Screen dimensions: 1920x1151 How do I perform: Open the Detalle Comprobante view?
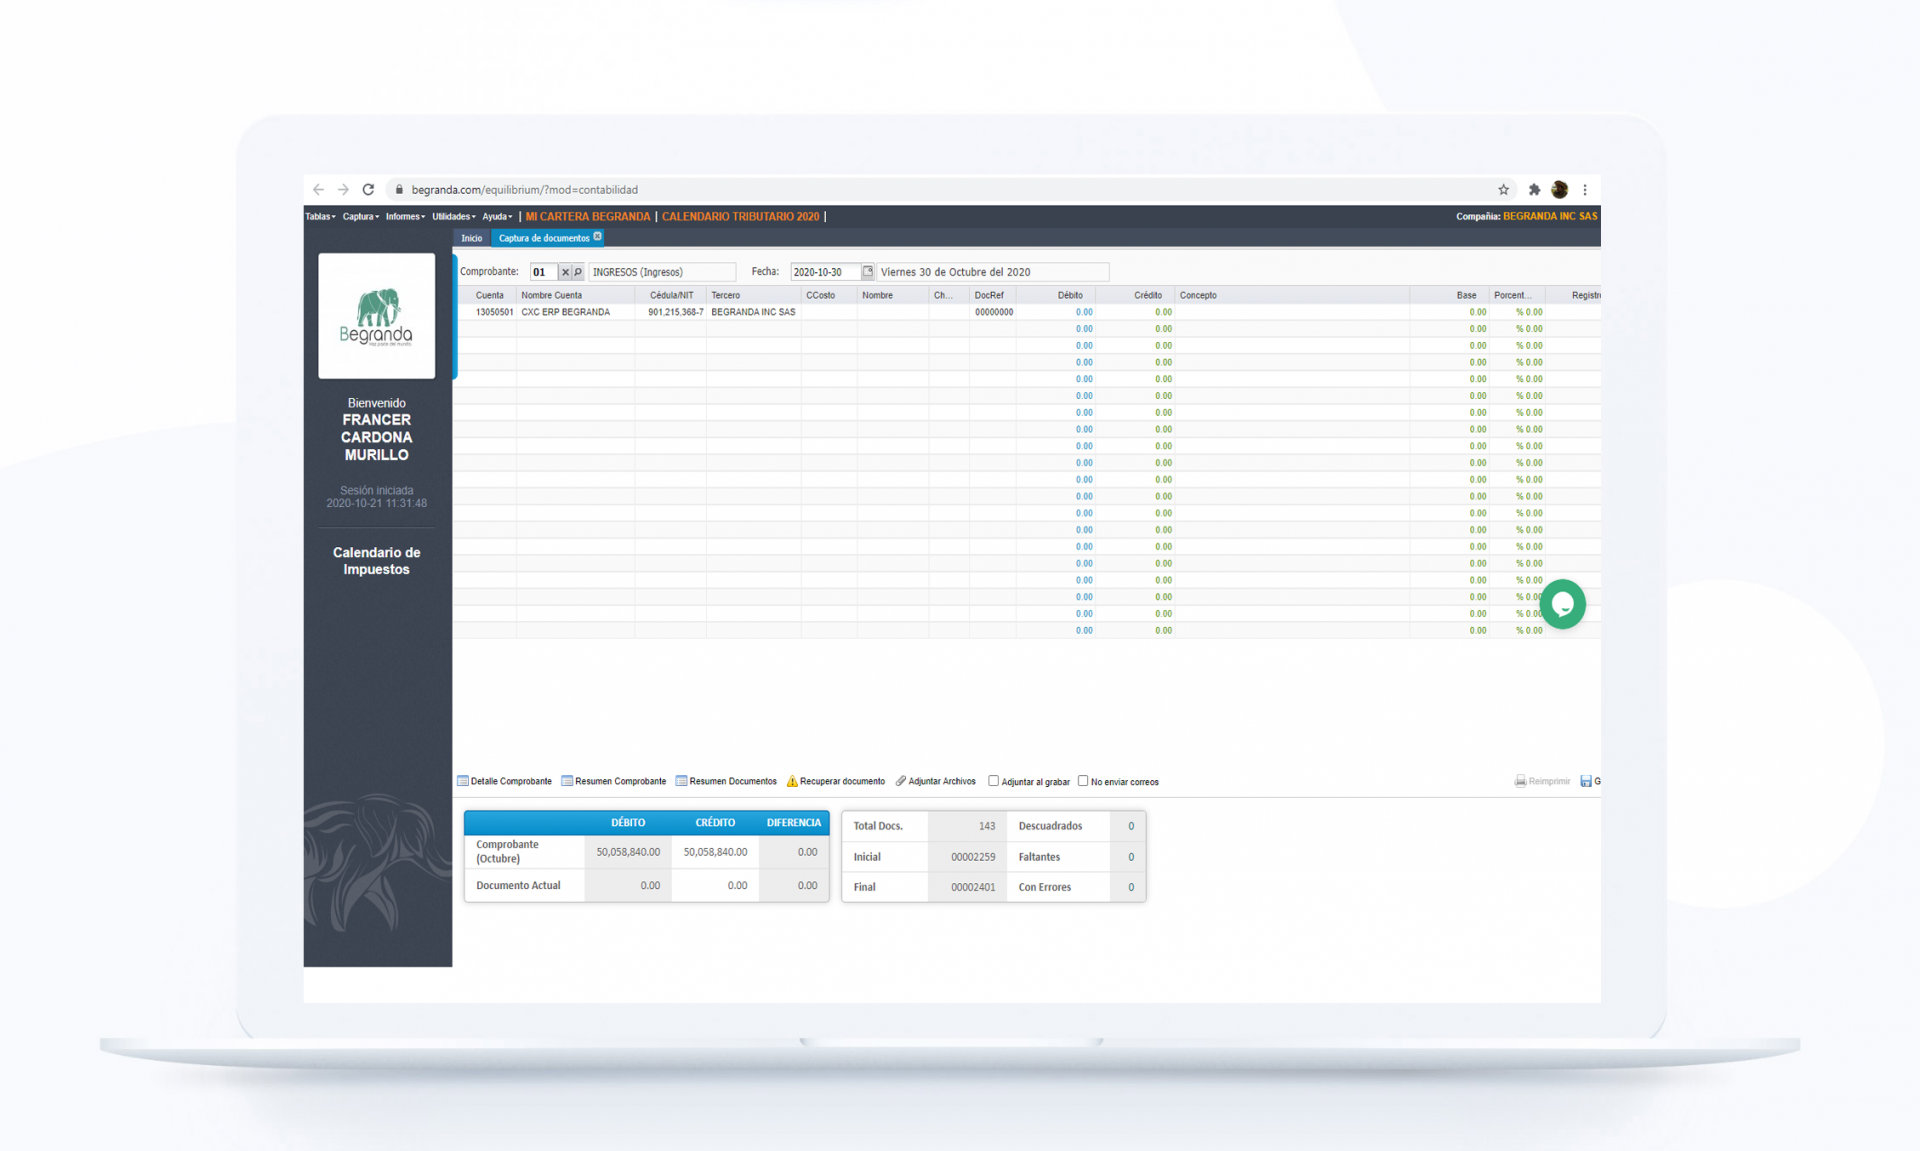coord(511,781)
